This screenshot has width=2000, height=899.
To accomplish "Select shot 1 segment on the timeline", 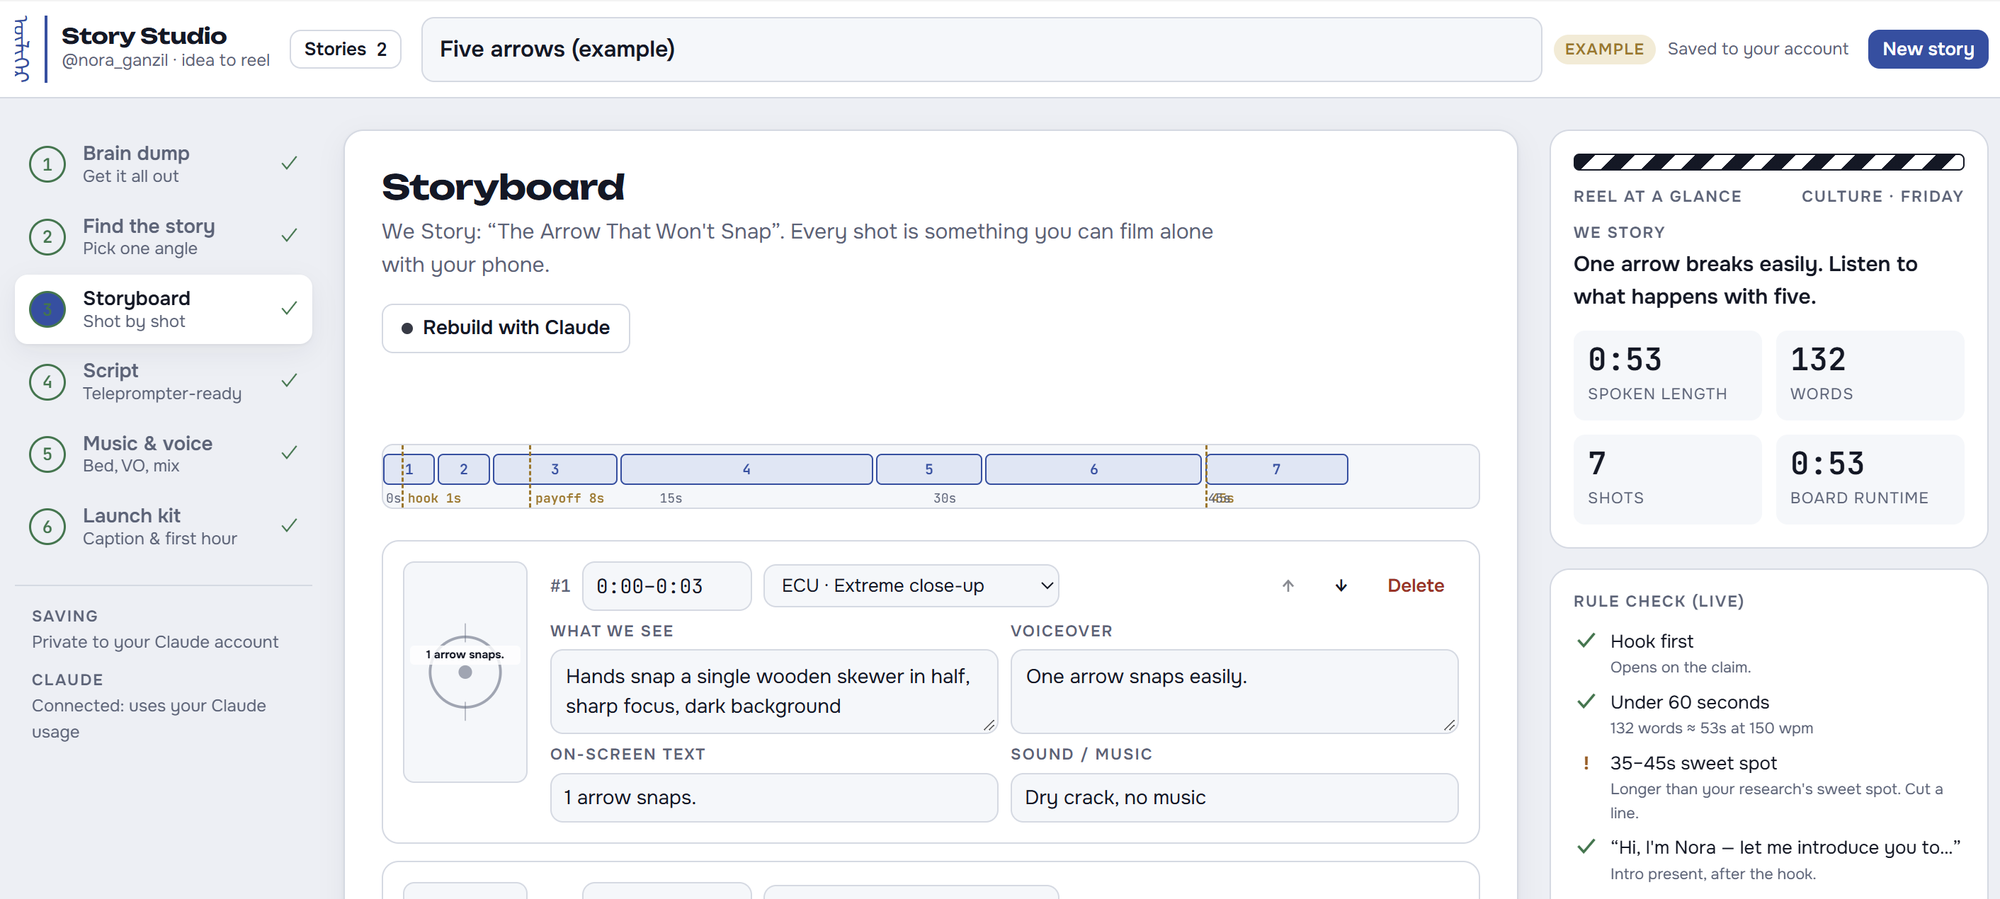I will [x=409, y=469].
